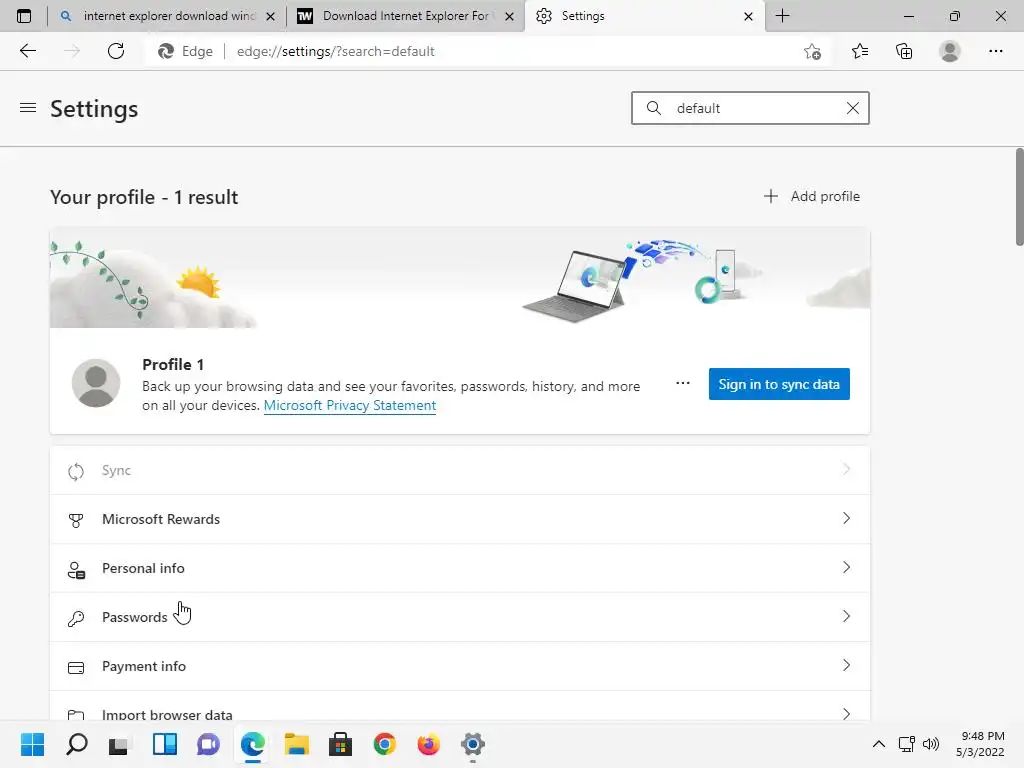The height and width of the screenshot is (768, 1024).
Task: Click the search magnifier in settings box
Action: click(654, 108)
